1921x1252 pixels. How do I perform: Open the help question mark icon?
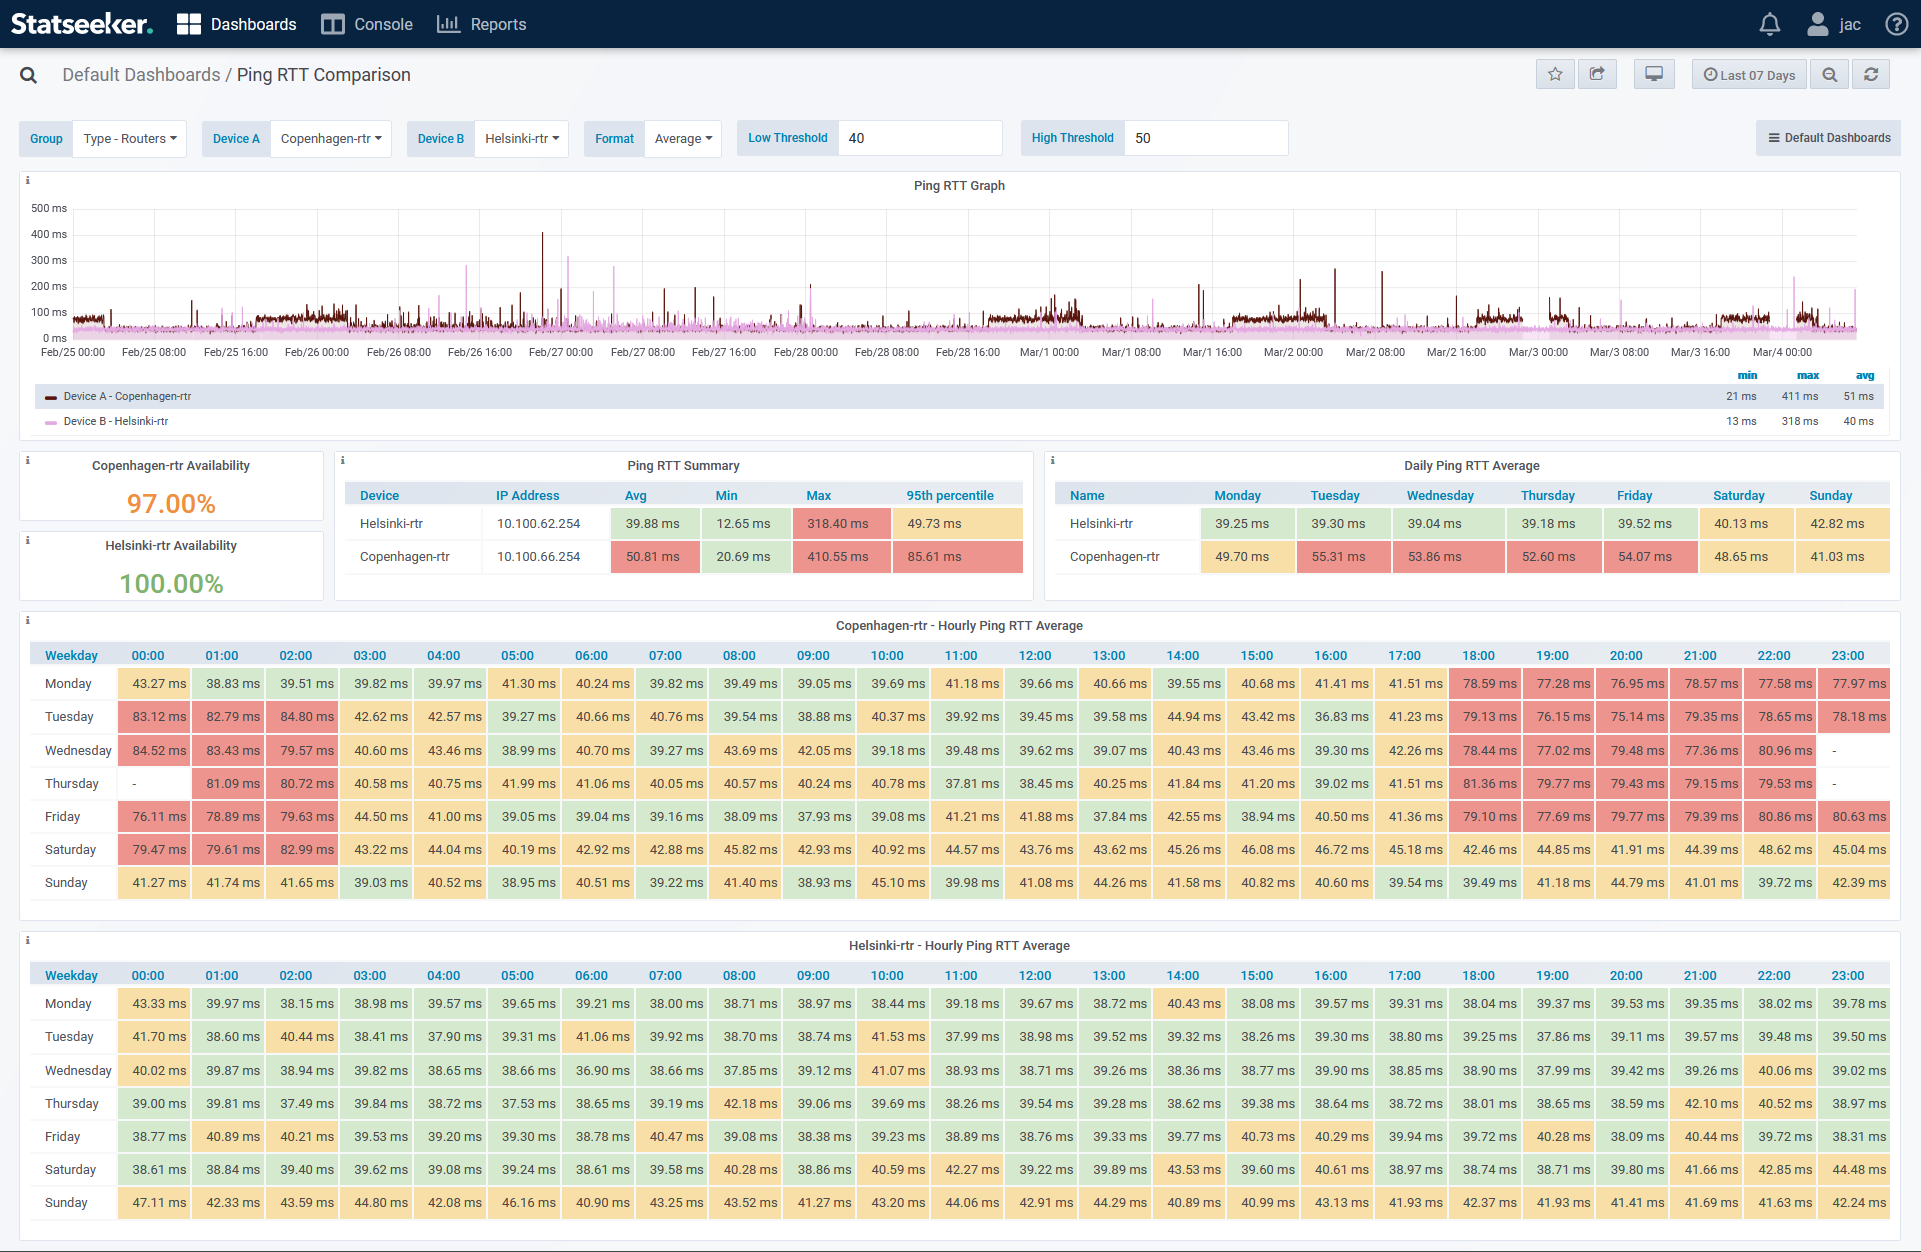tap(1897, 23)
